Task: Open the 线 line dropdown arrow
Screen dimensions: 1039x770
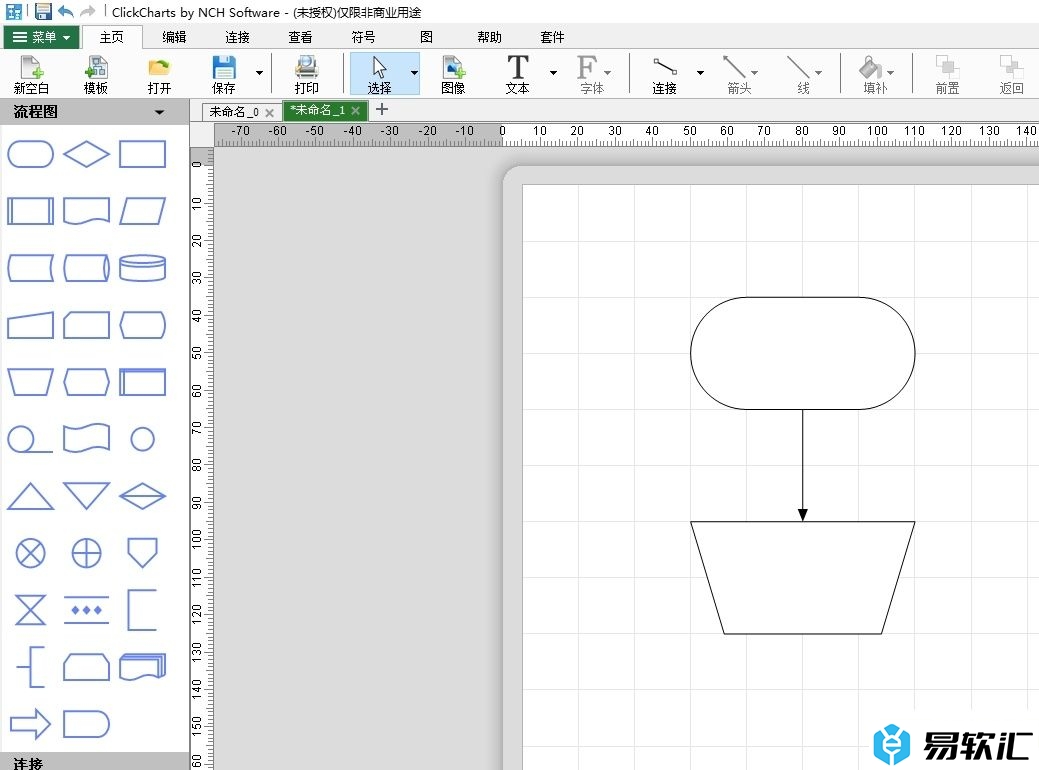Action: coord(819,73)
